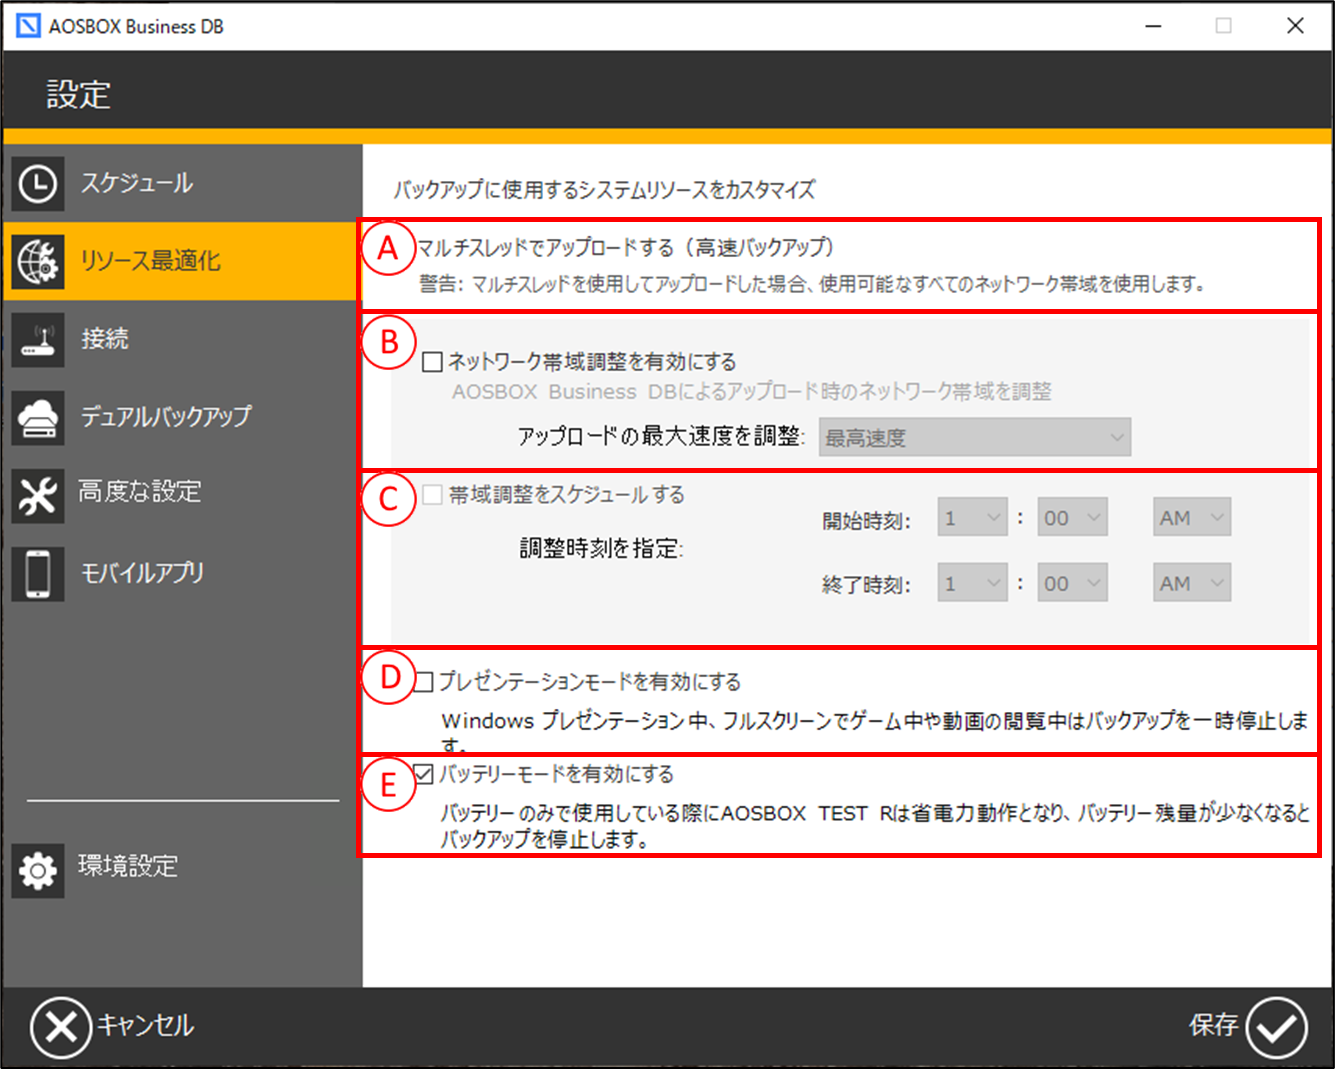Click the 警告 multi-thread warning text
Image resolution: width=1335 pixels, height=1069 pixels.
pos(812,285)
